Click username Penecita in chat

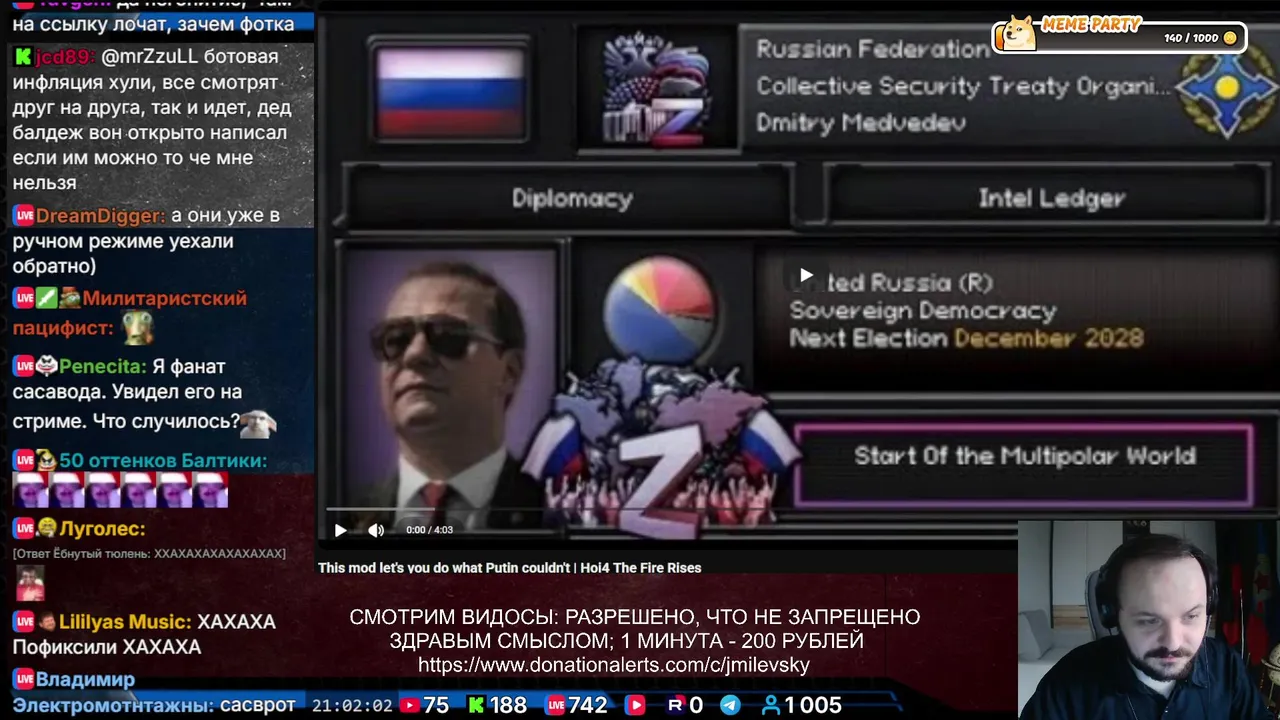102,367
